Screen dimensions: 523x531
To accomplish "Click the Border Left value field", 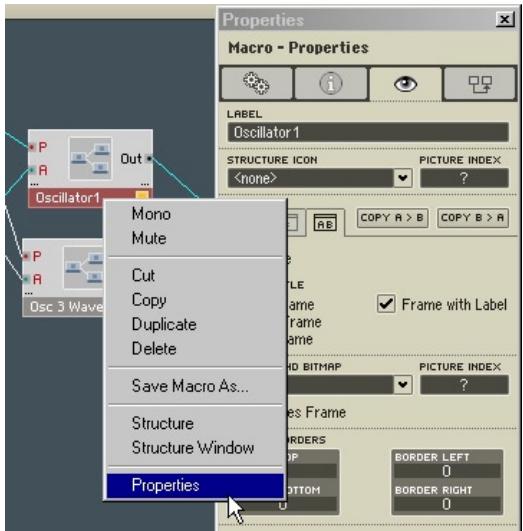I will pyautogui.click(x=447, y=471).
